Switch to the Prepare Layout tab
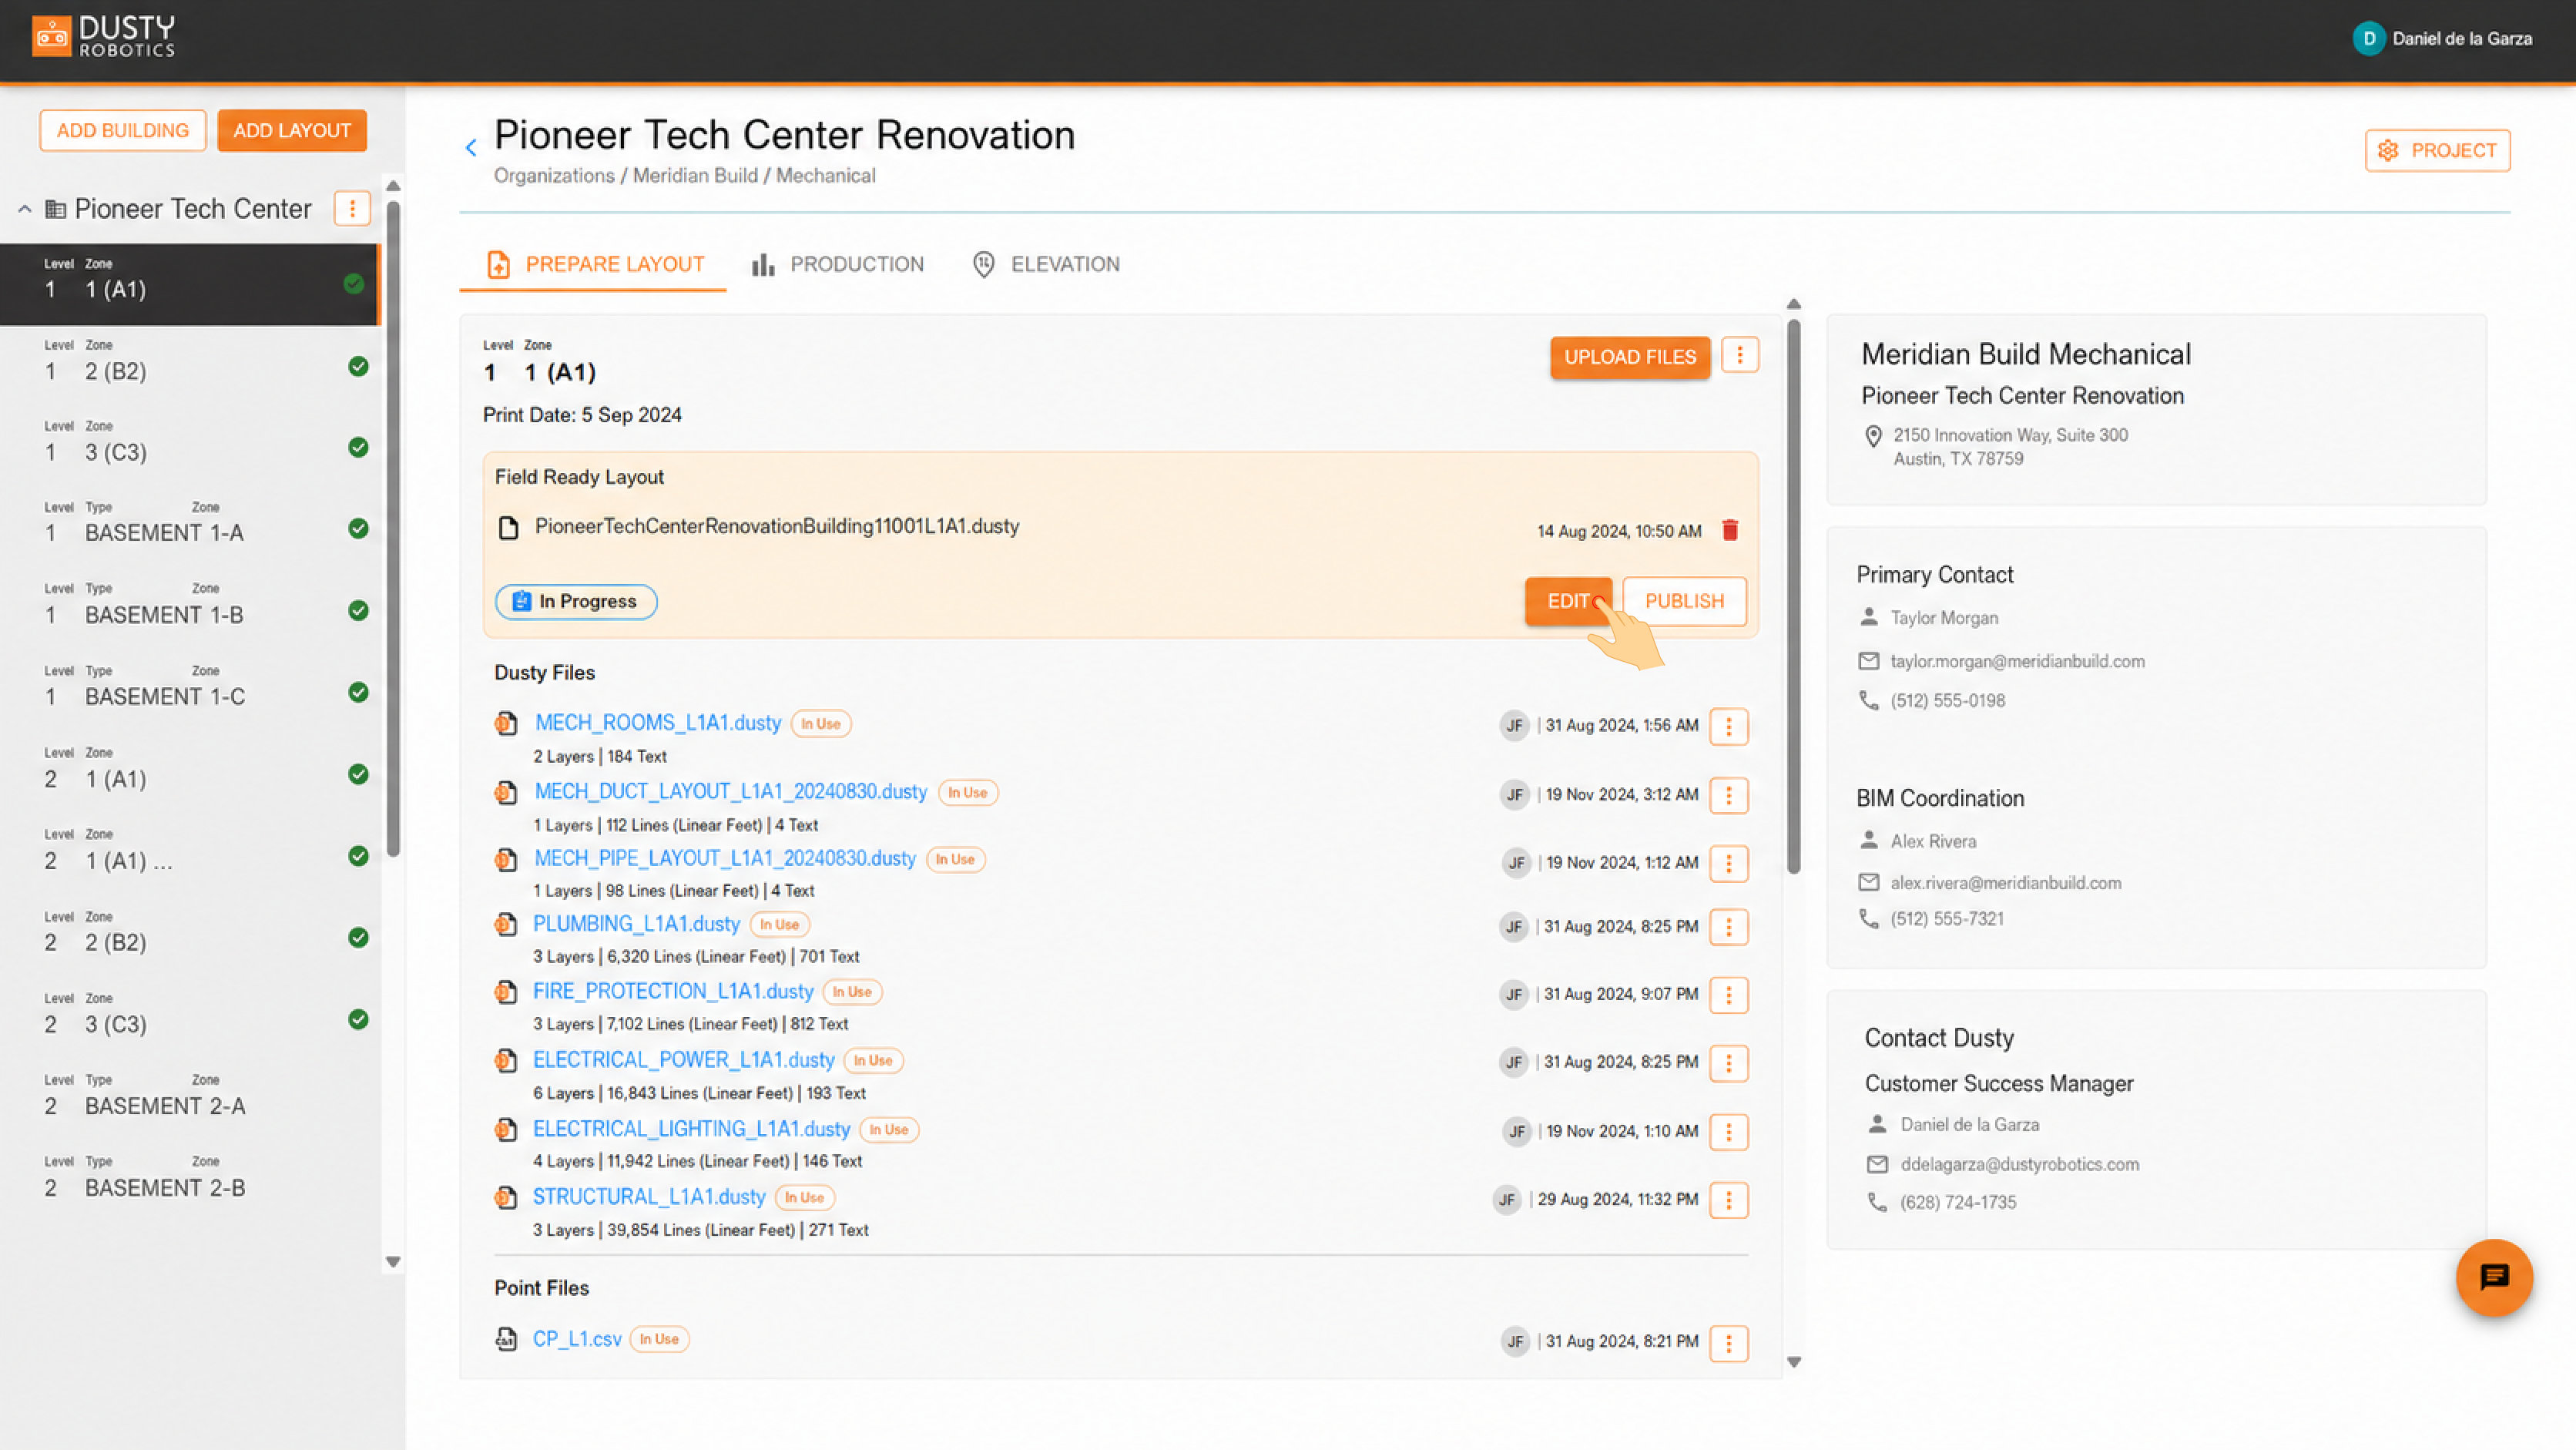The image size is (2576, 1450). pos(594,264)
